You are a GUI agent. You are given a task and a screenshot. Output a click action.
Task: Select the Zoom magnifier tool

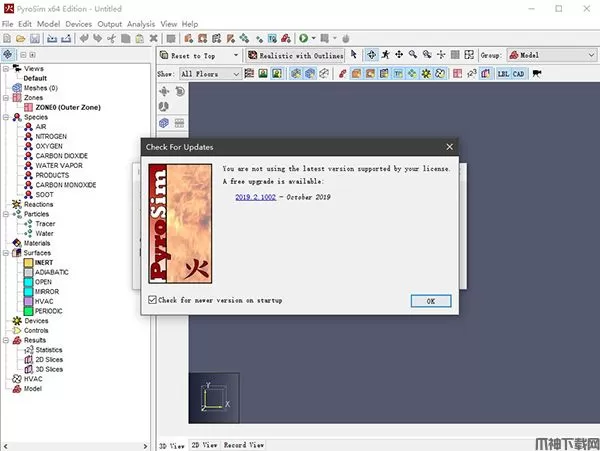coord(413,55)
